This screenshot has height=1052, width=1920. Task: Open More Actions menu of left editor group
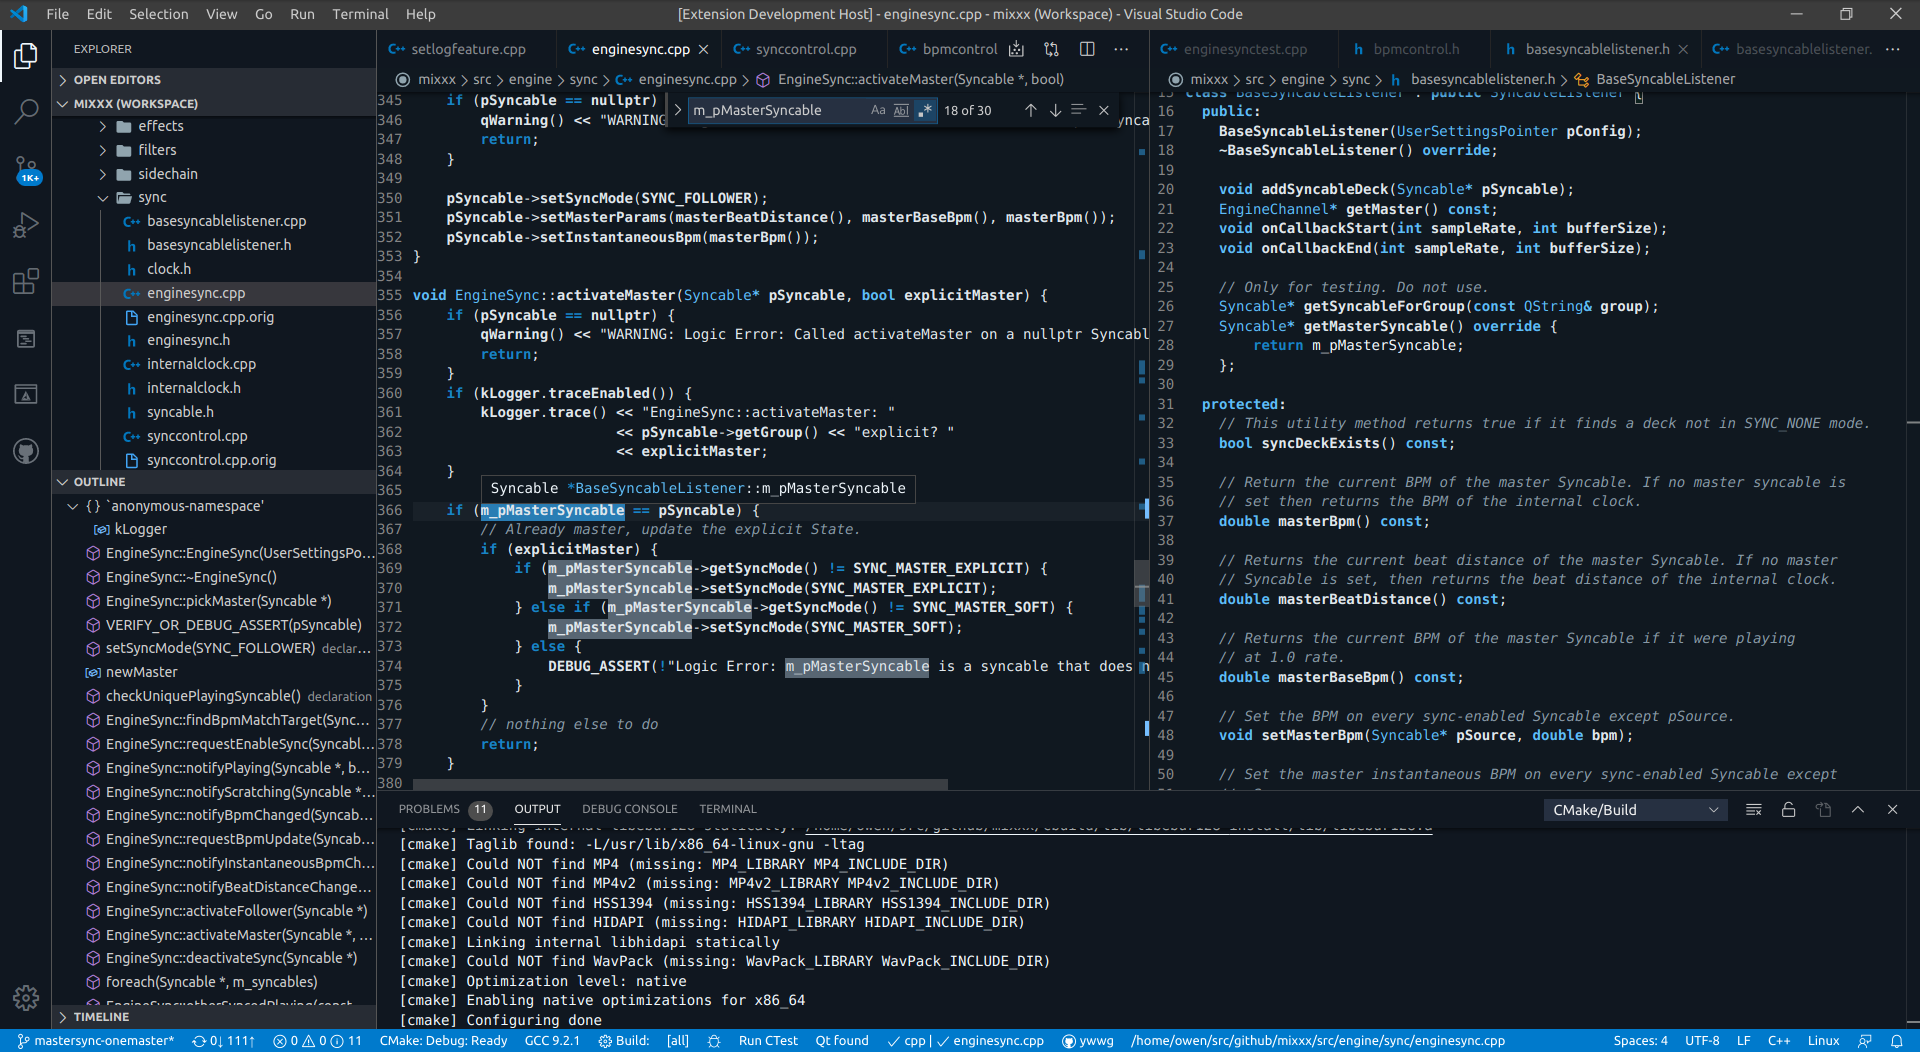[x=1121, y=49]
